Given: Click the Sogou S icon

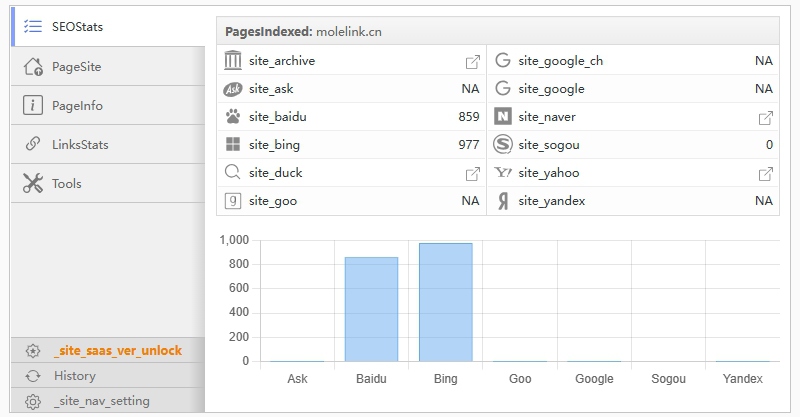Looking at the screenshot, I should pos(503,145).
